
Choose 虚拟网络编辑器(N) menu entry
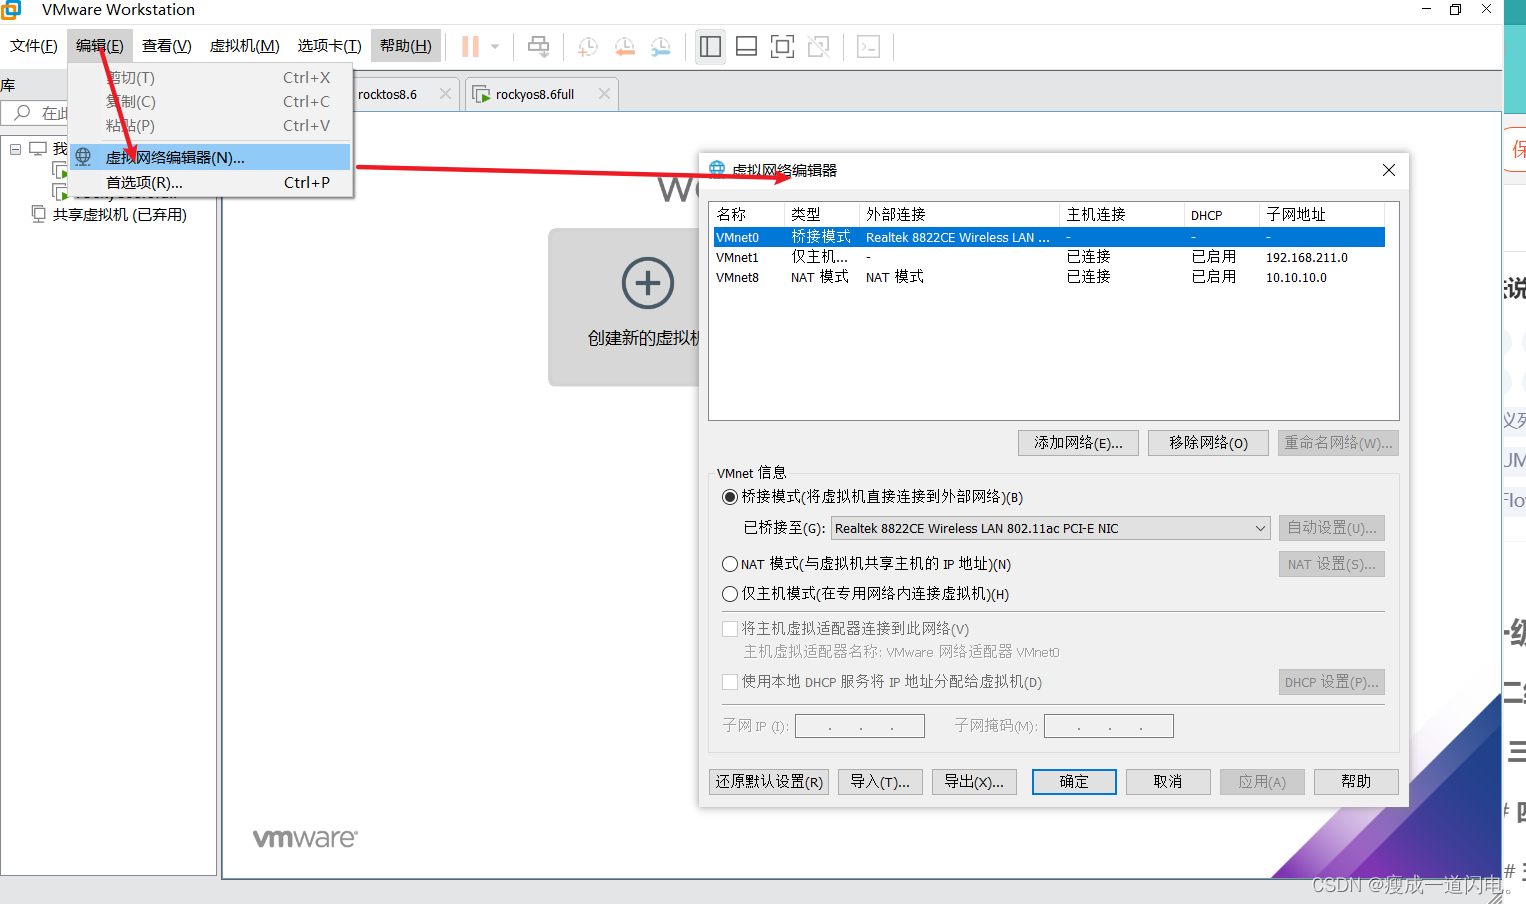(x=210, y=157)
